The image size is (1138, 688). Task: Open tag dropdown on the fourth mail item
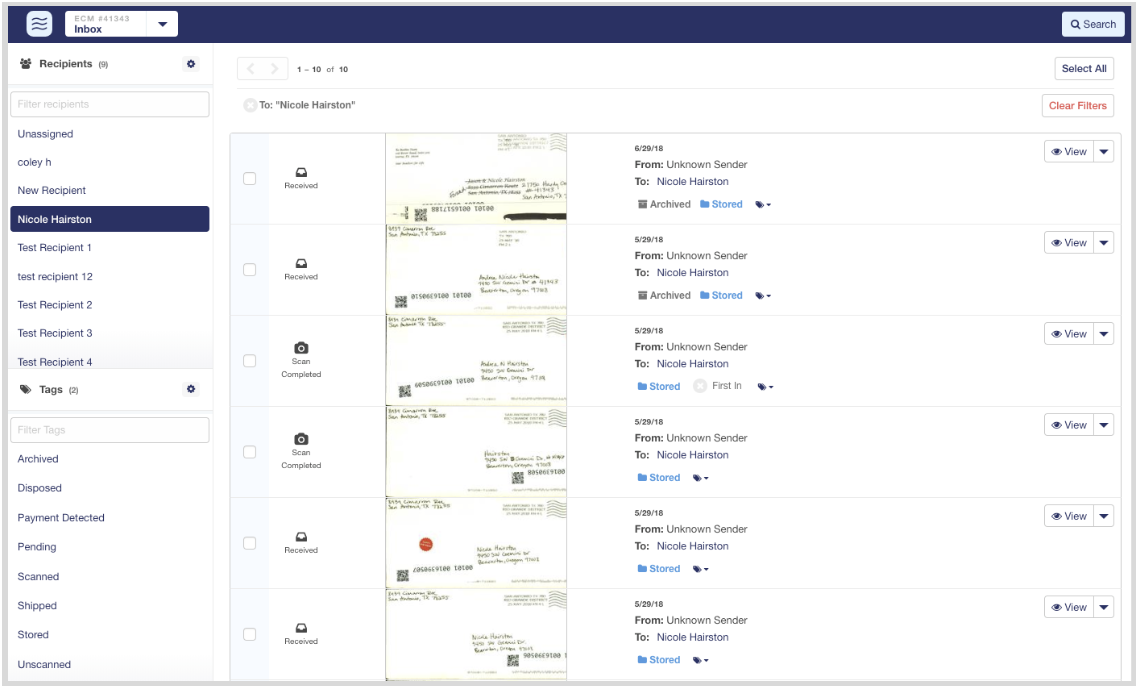pos(701,478)
